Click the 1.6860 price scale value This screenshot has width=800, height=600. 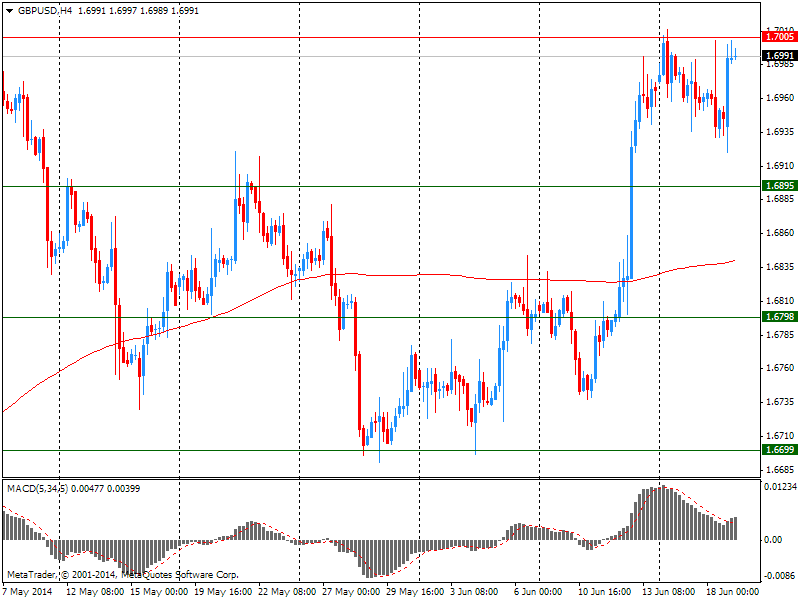[781, 233]
